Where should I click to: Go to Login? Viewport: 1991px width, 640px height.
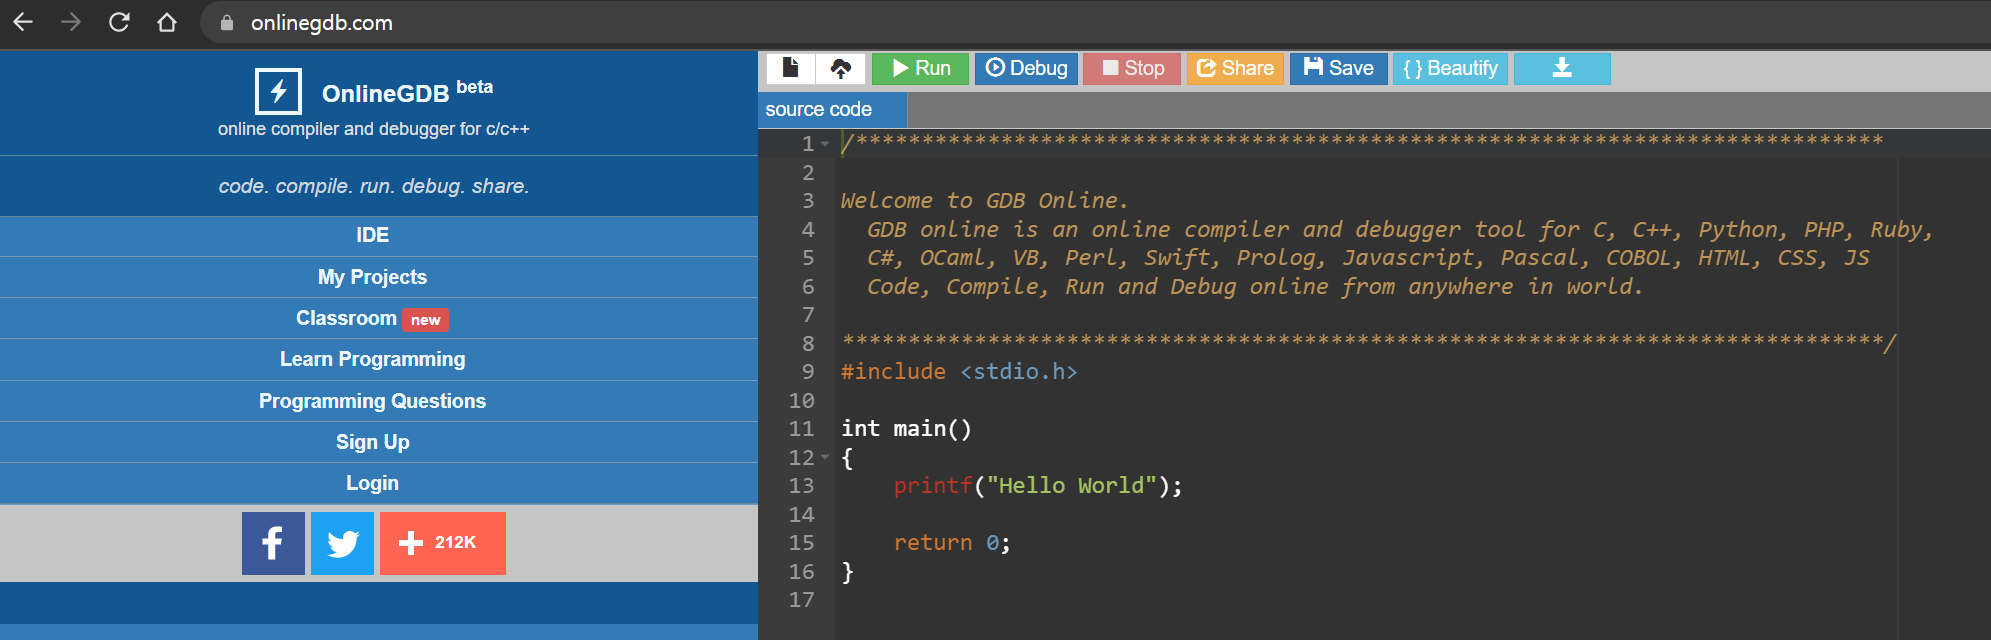[x=372, y=483]
